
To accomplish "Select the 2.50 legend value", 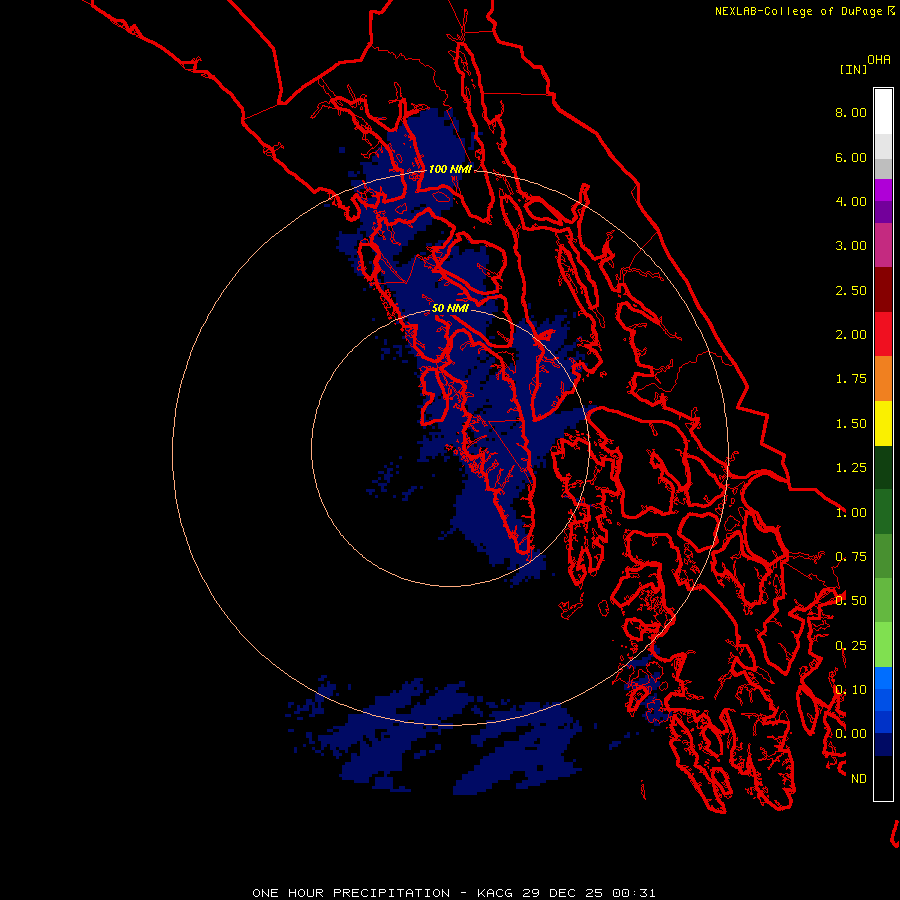I will (851, 290).
